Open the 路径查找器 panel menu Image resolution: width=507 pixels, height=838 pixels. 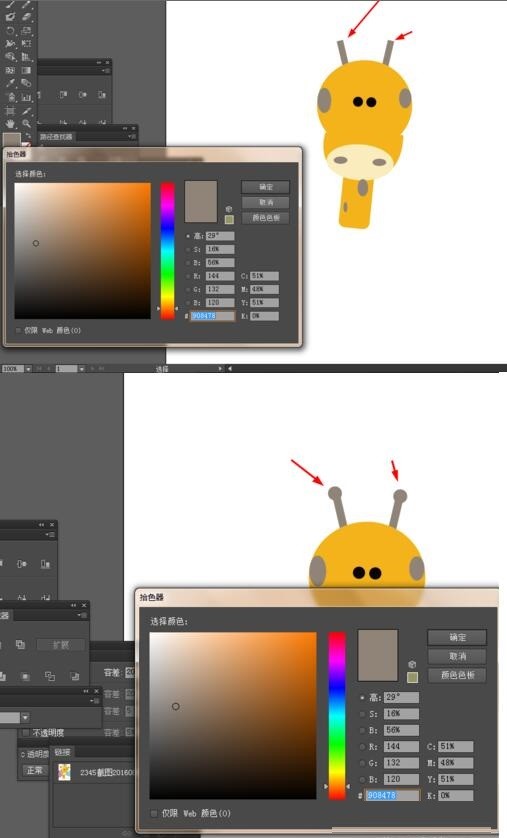click(x=132, y=137)
